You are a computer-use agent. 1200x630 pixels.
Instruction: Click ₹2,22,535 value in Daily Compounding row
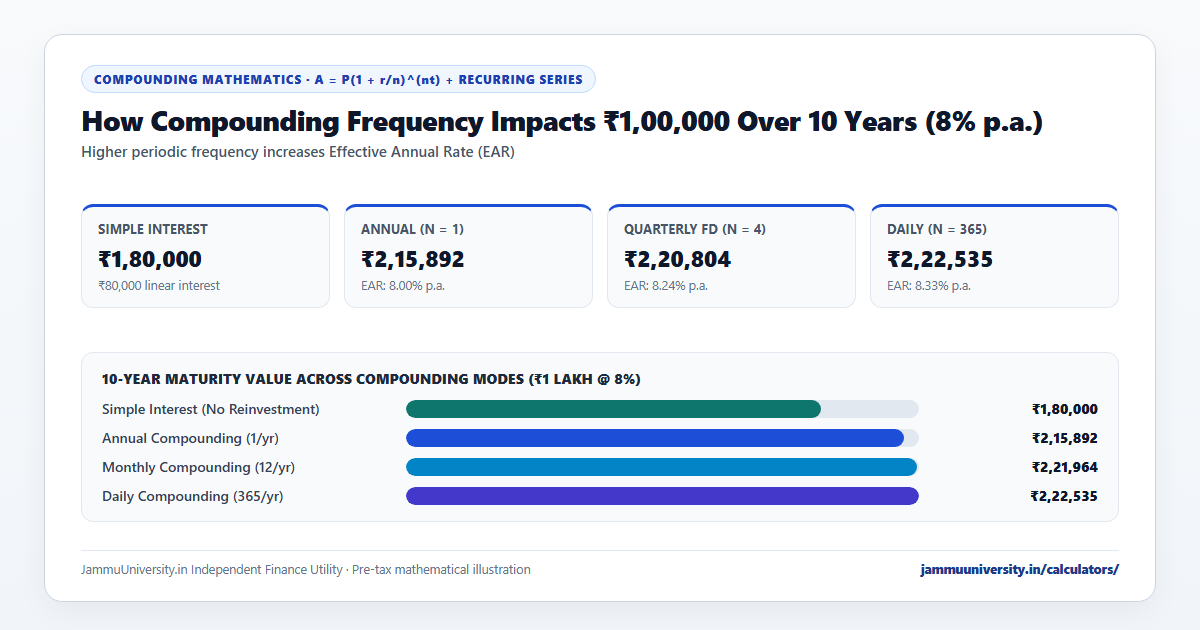click(1064, 496)
